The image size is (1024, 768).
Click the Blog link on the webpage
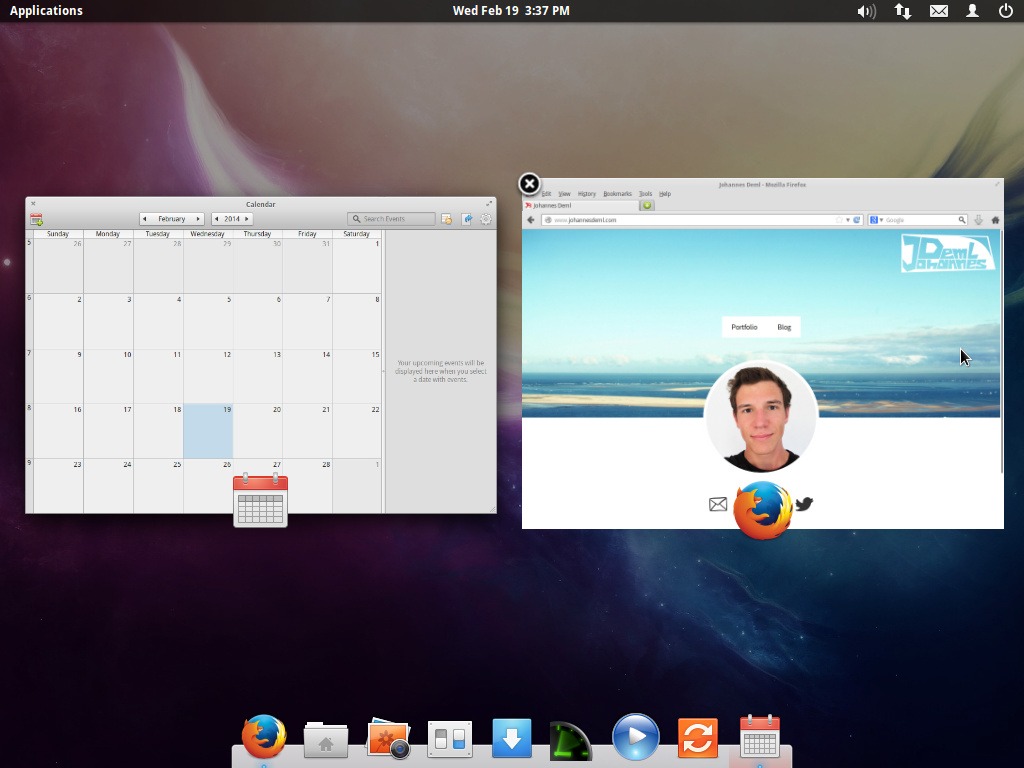coord(784,327)
